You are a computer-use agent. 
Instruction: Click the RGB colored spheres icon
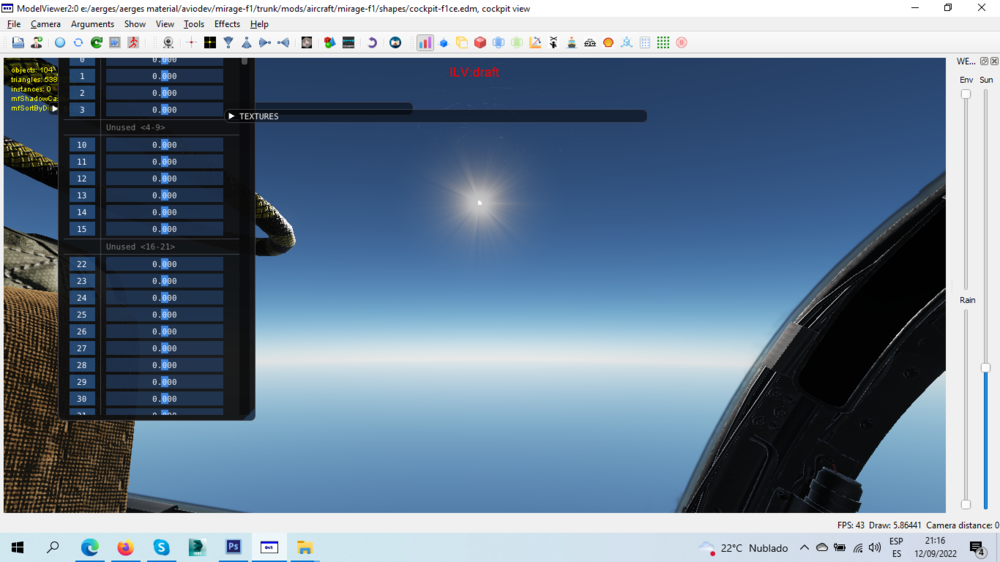[330, 43]
